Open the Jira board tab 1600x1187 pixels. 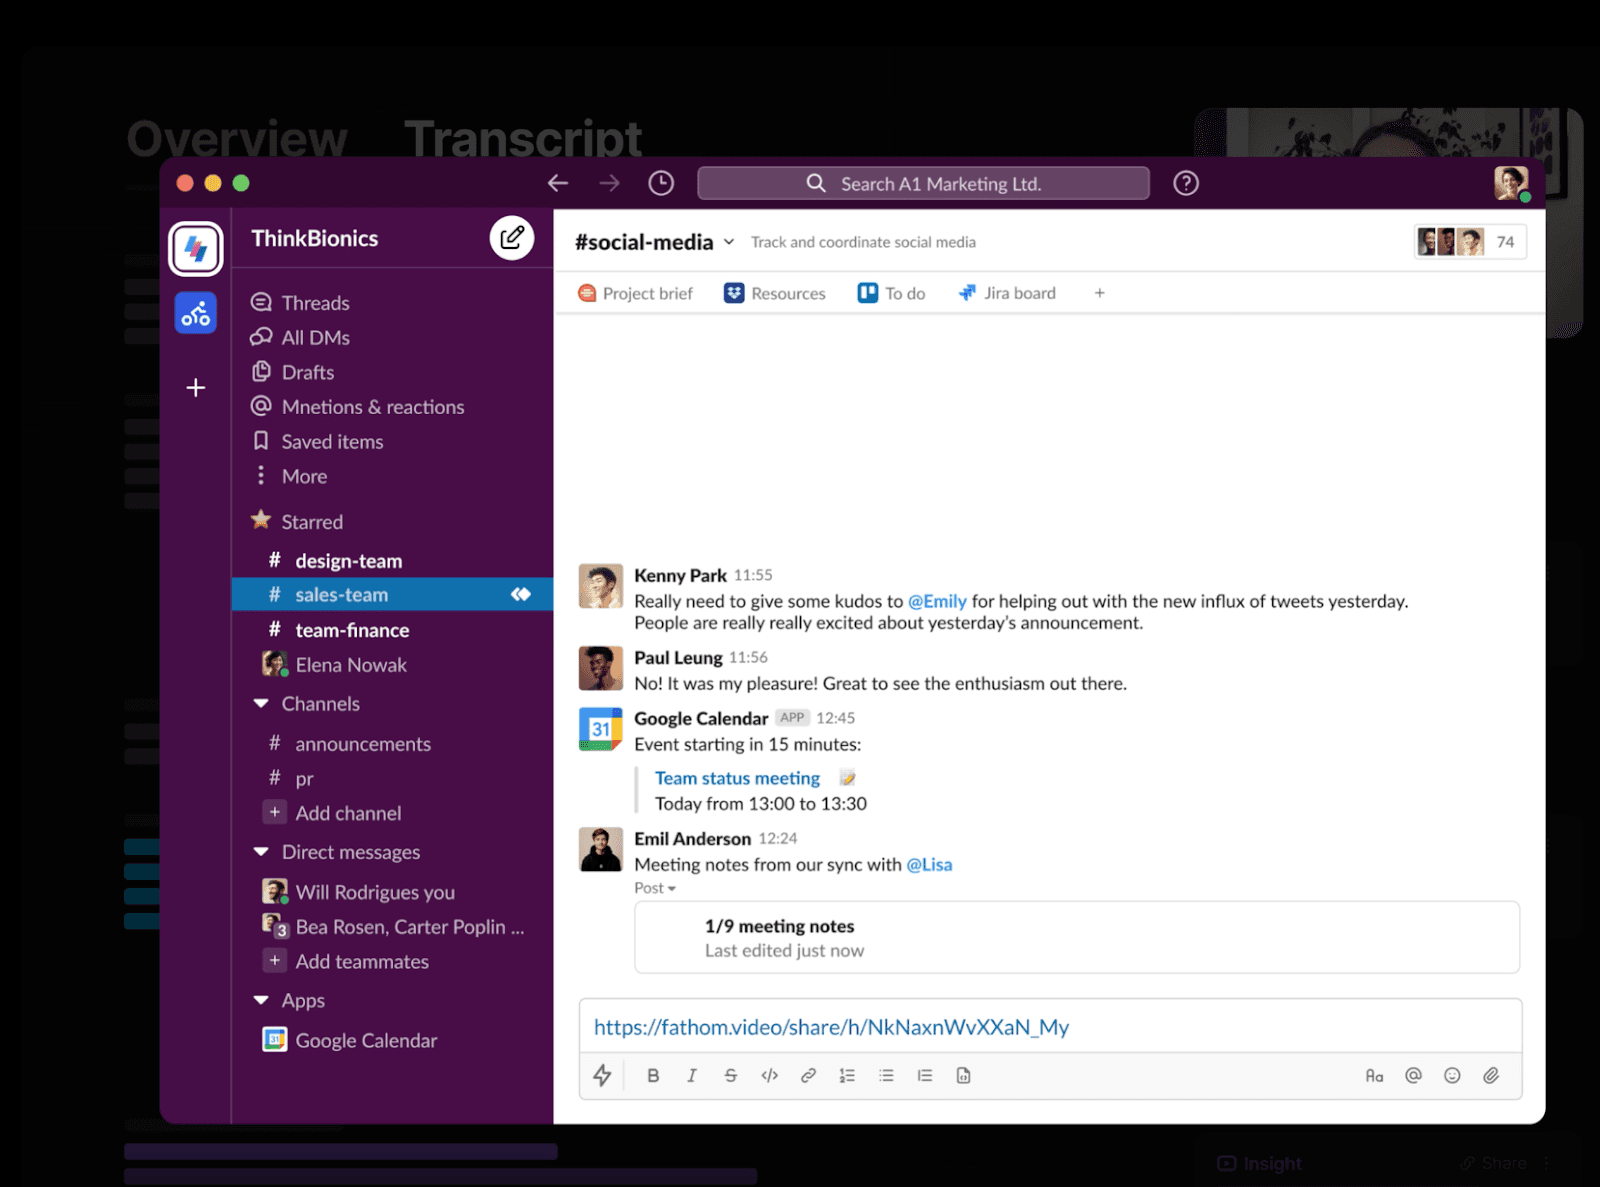(1007, 293)
